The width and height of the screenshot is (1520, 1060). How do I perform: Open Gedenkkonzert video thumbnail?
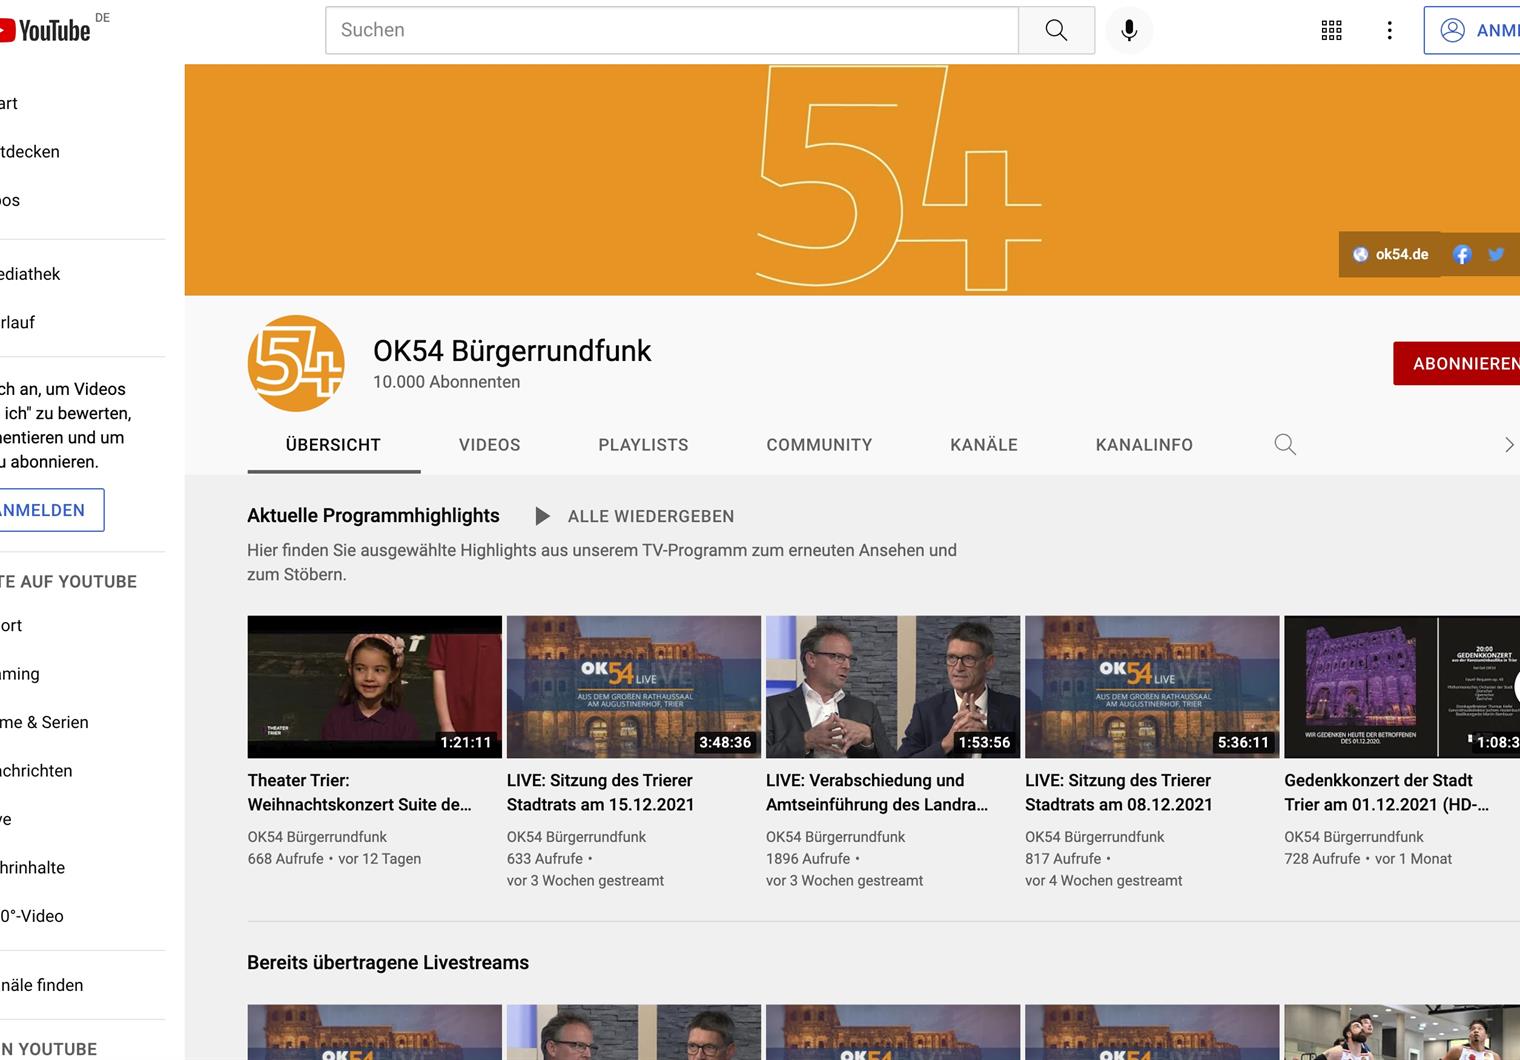[x=1402, y=687]
